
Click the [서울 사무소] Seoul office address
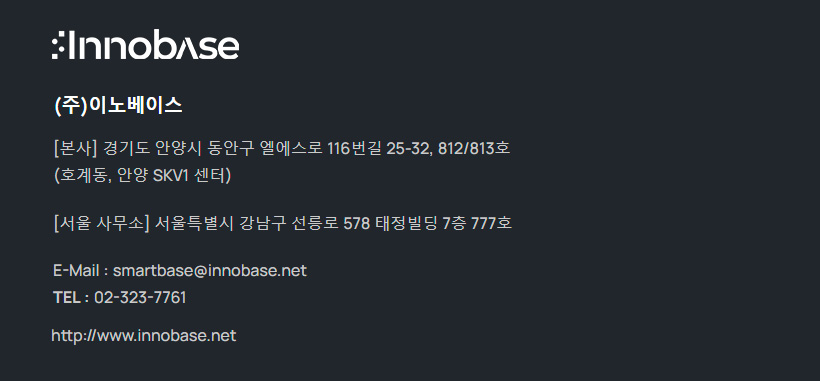[282, 223]
